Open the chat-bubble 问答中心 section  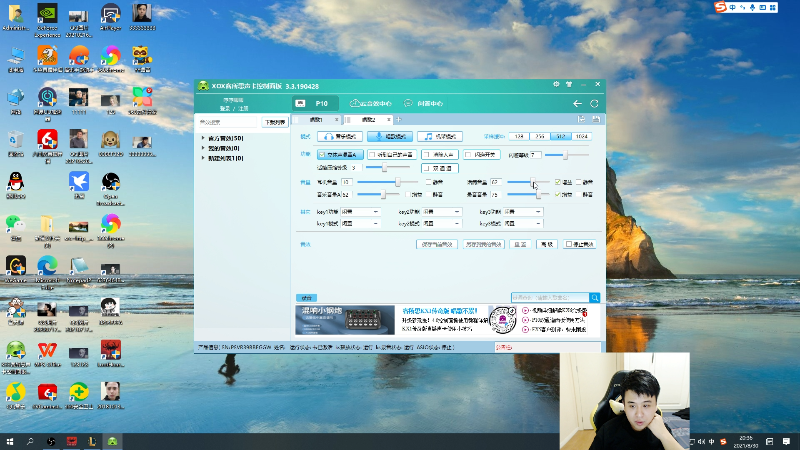[x=423, y=104]
